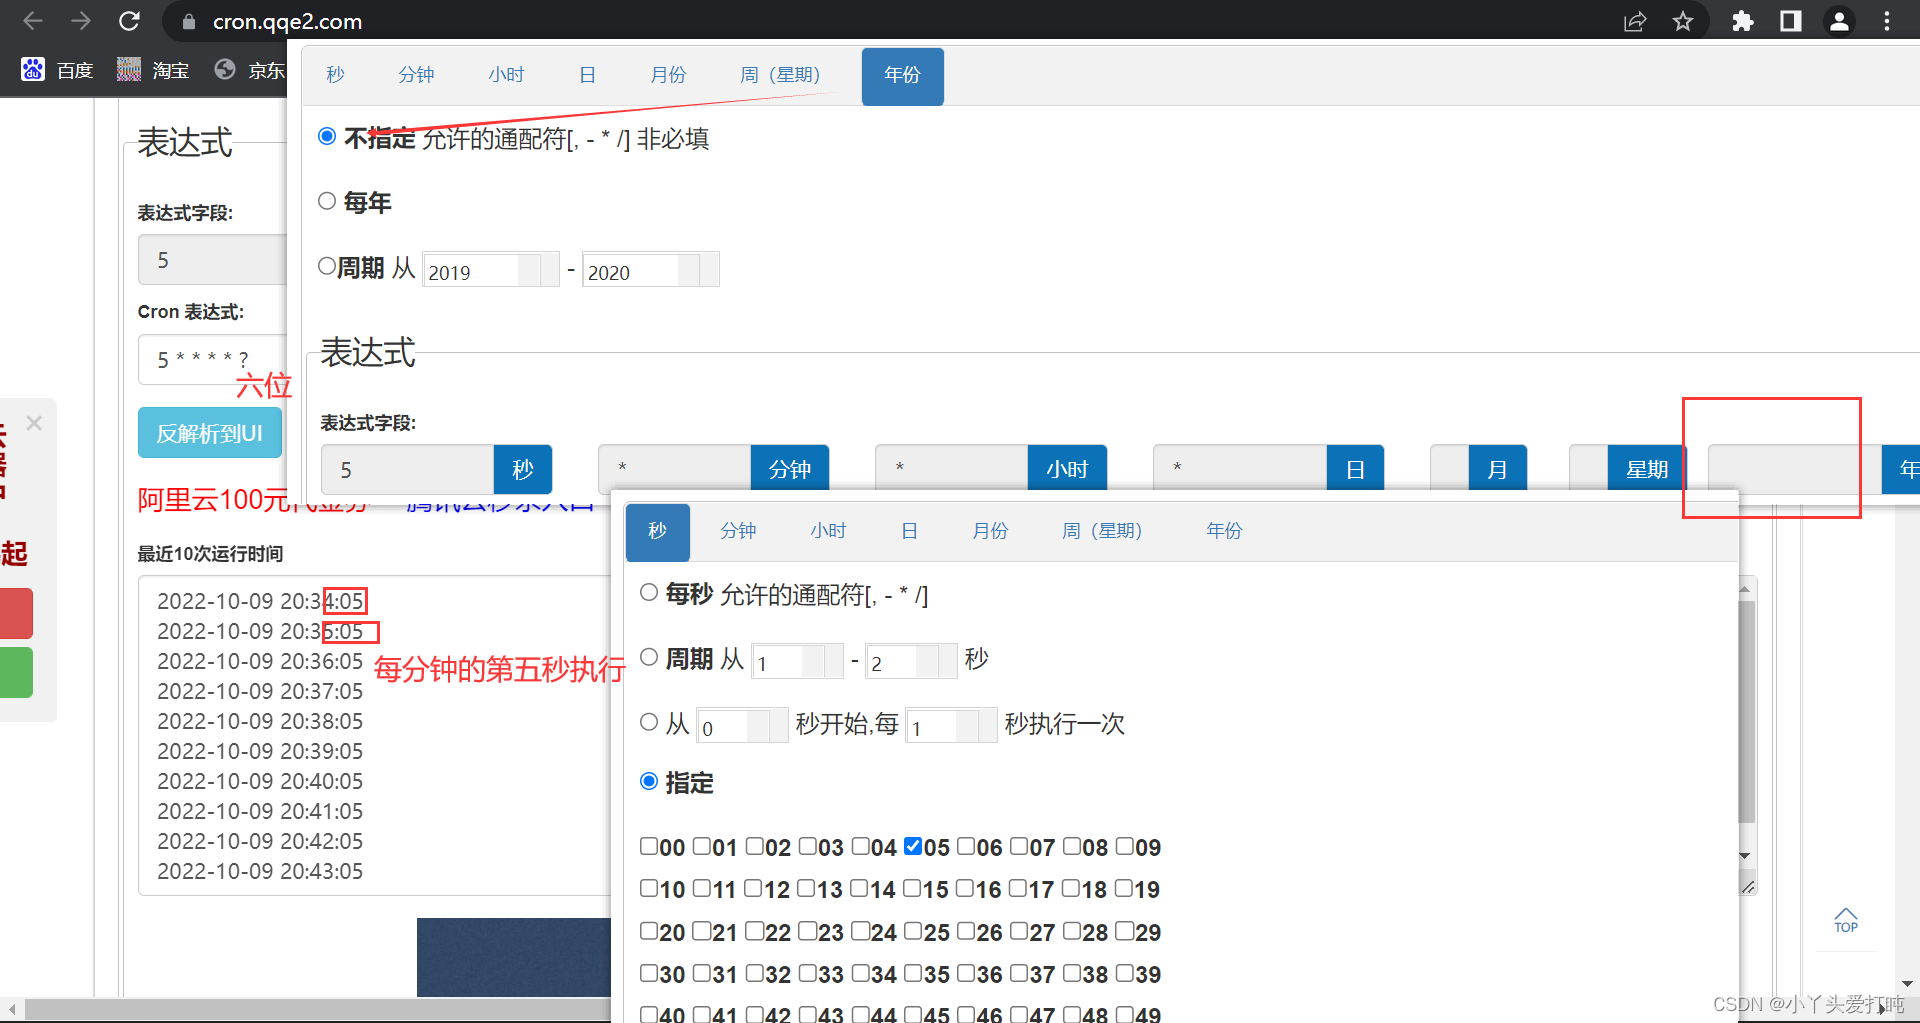Click the Cron 表达式 input box

coord(213,360)
